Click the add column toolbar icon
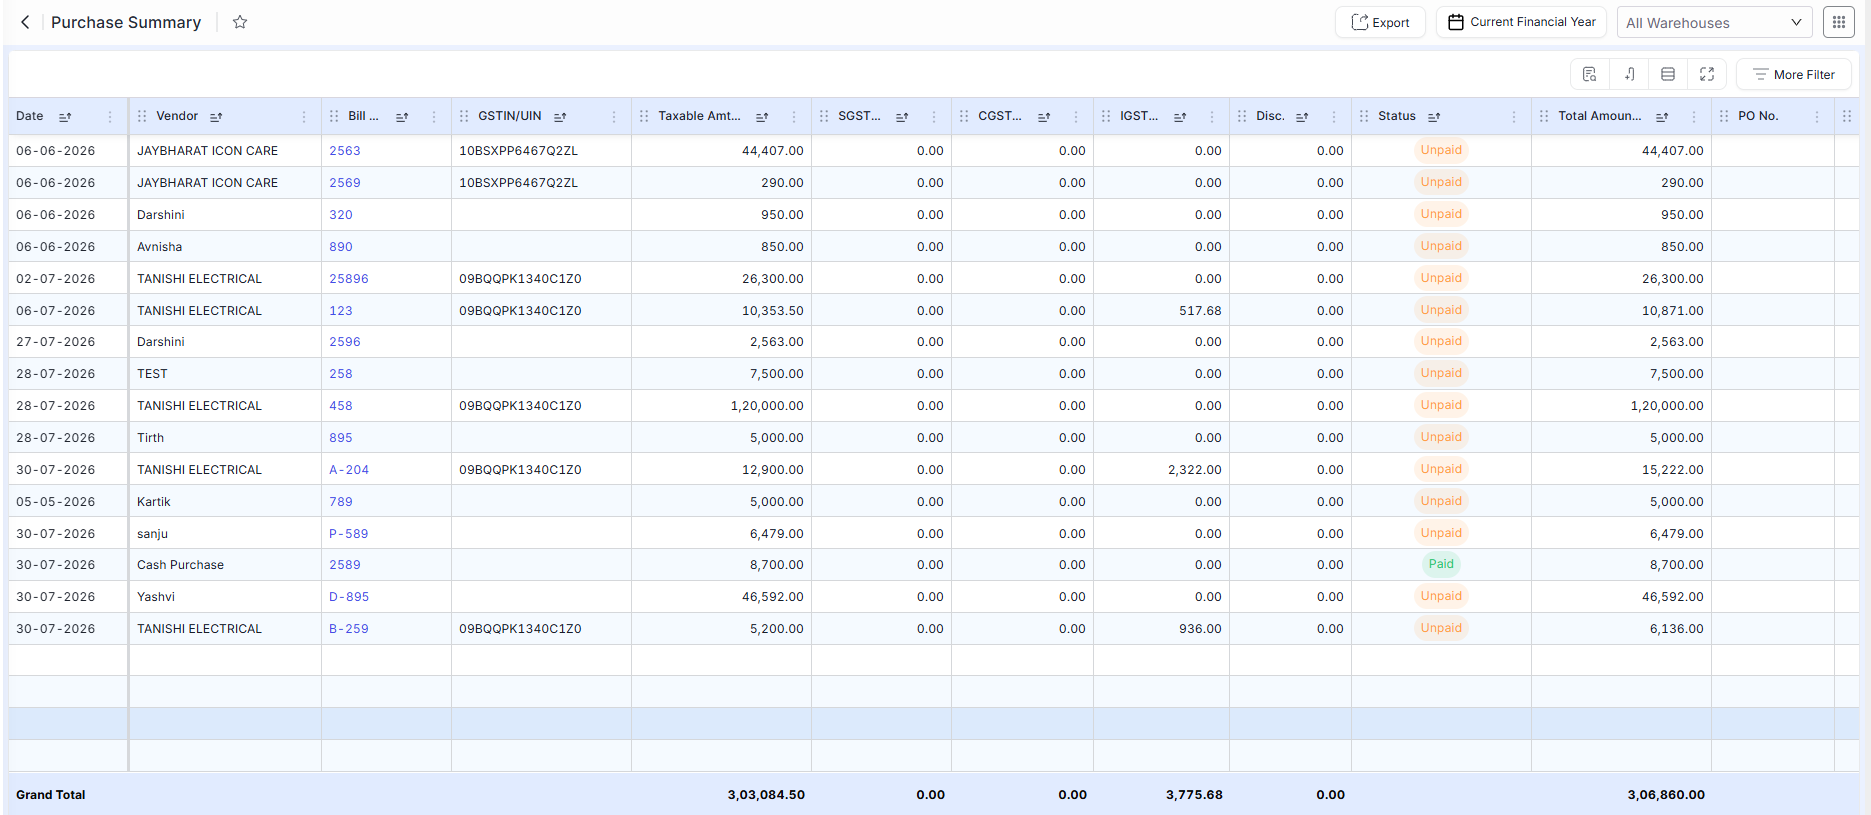This screenshot has height=815, width=1871. pos(1629,74)
